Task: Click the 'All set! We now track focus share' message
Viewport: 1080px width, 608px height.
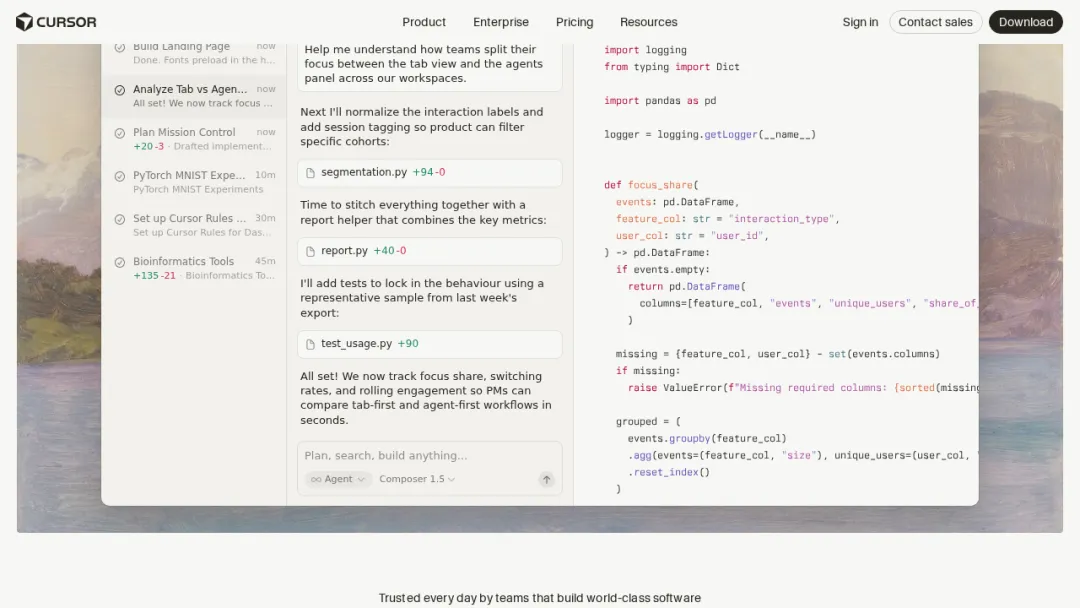Action: coord(426,398)
